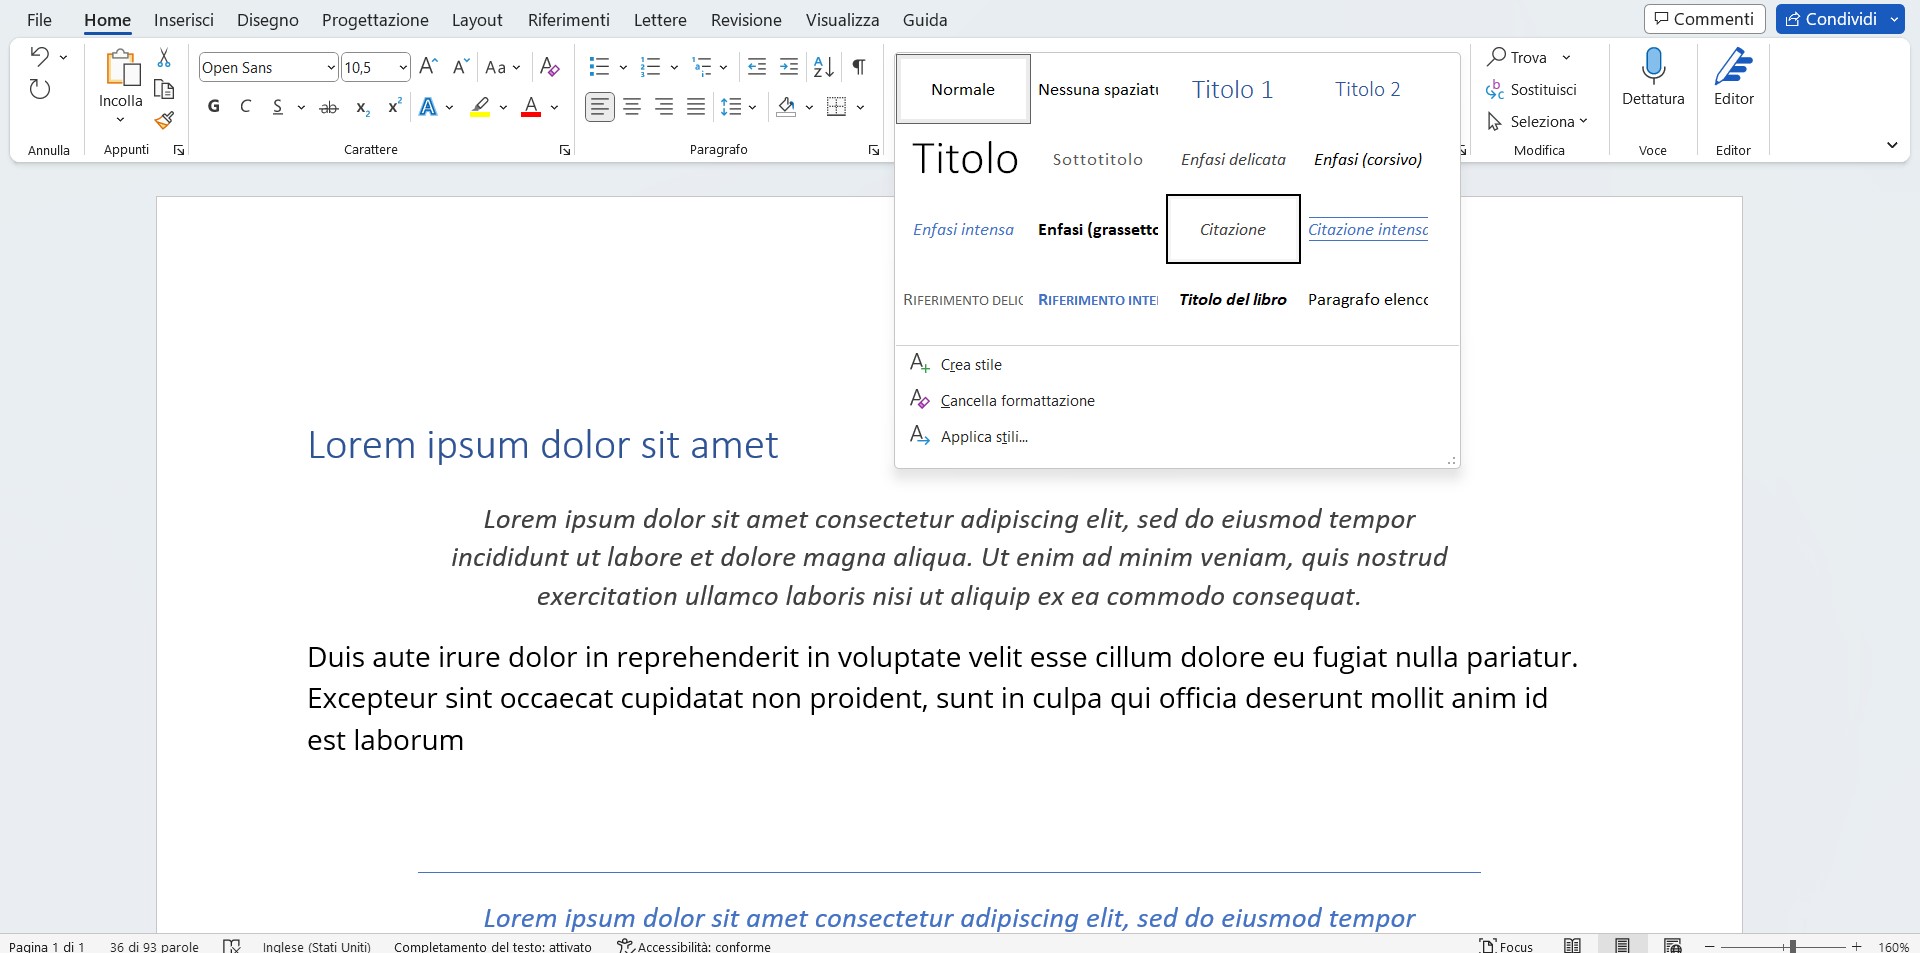Image resolution: width=1920 pixels, height=953 pixels.
Task: Toggle strikethrough formatting
Action: (x=328, y=107)
